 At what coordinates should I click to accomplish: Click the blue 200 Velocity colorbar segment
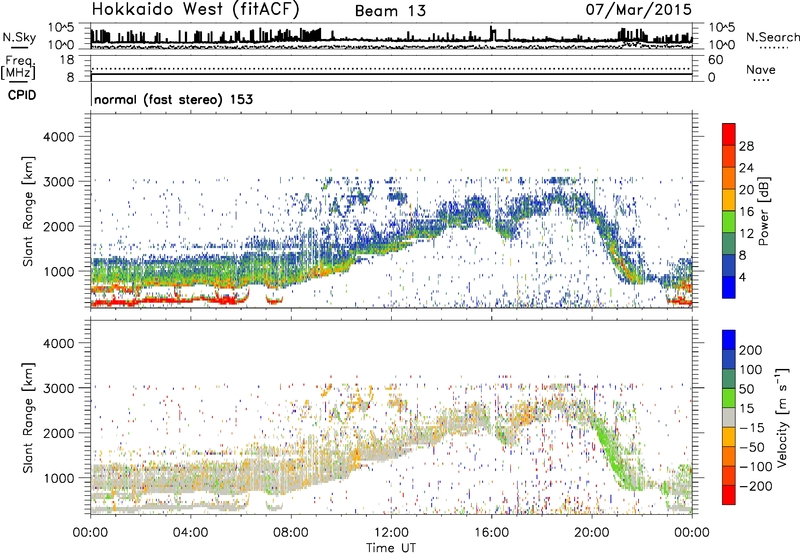coord(729,340)
